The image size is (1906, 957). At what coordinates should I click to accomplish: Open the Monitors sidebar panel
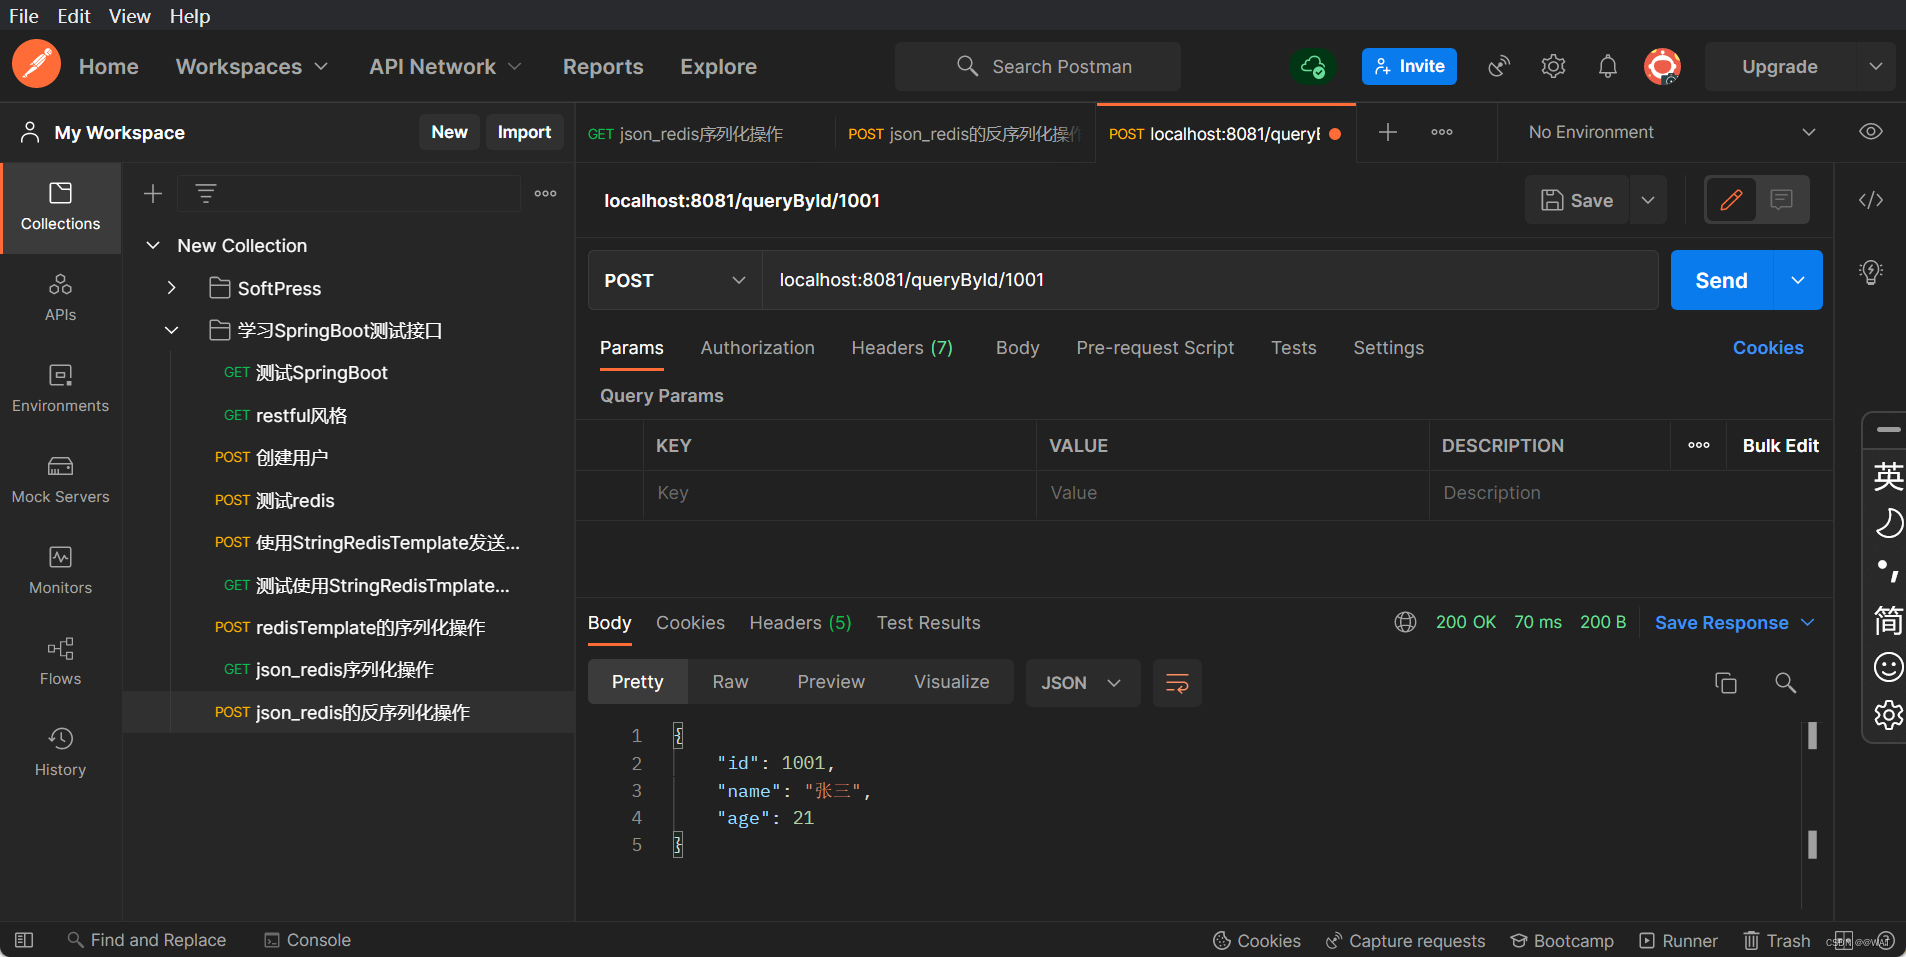[x=60, y=571]
